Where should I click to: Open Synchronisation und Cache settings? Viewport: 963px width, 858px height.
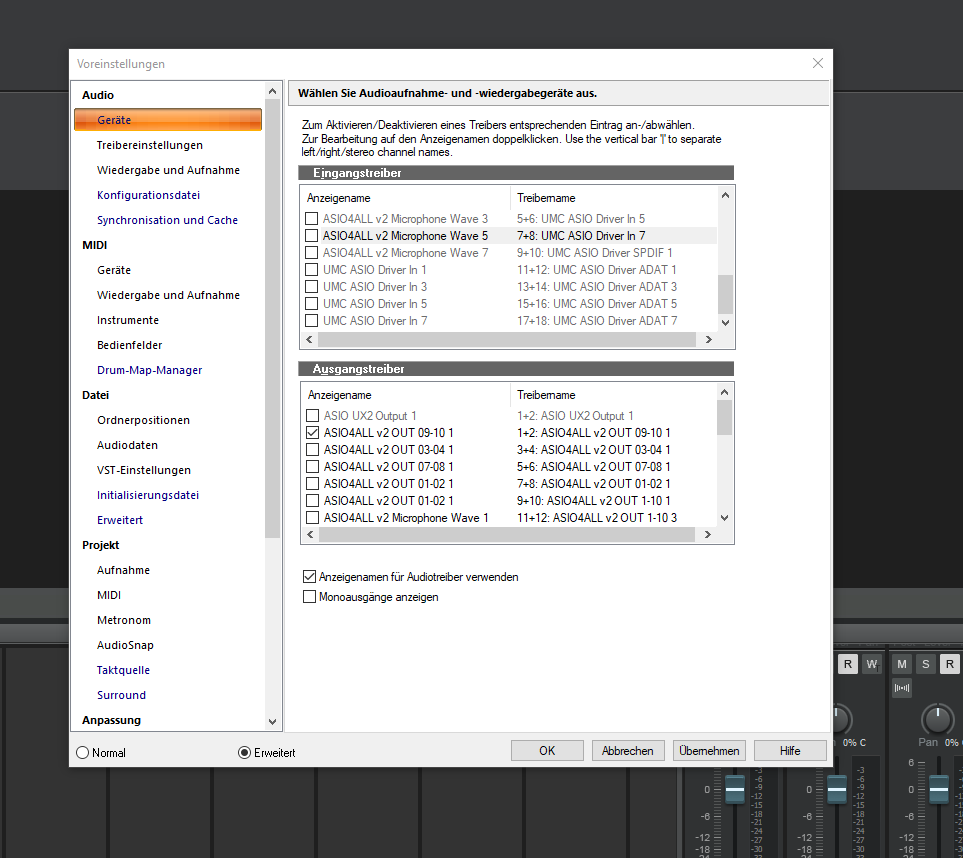(x=167, y=220)
